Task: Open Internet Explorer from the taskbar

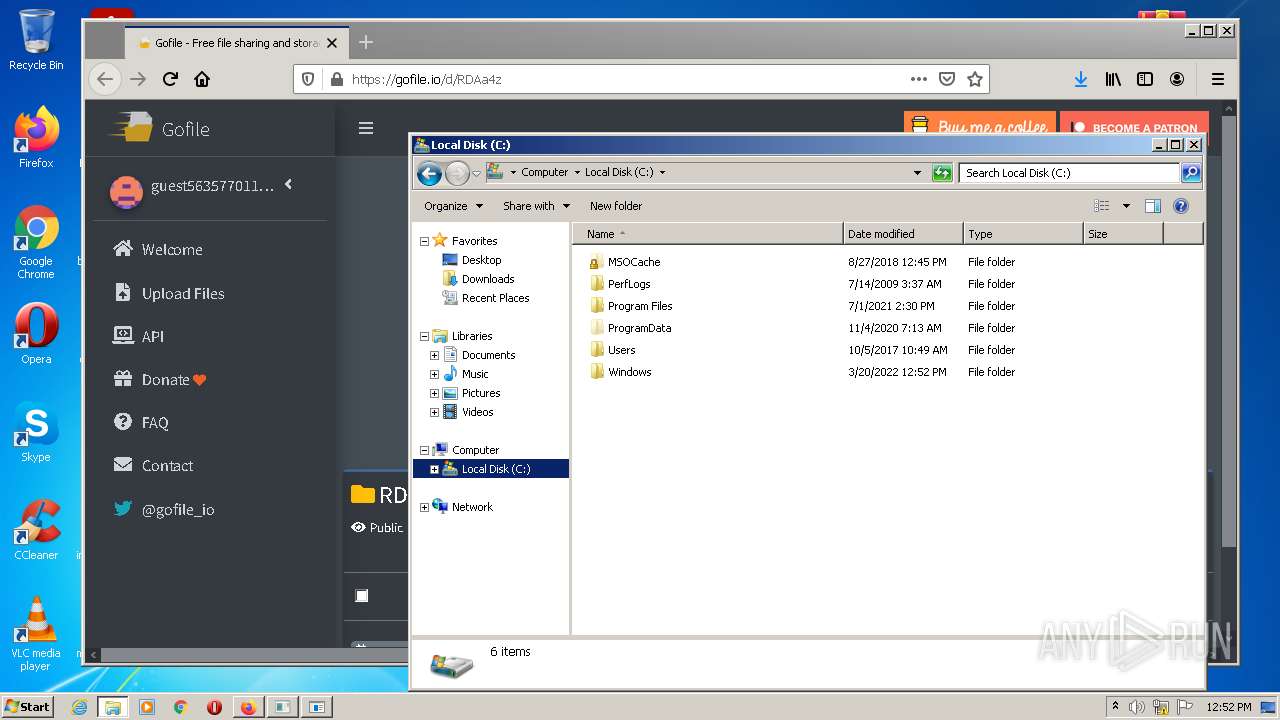Action: [79, 707]
